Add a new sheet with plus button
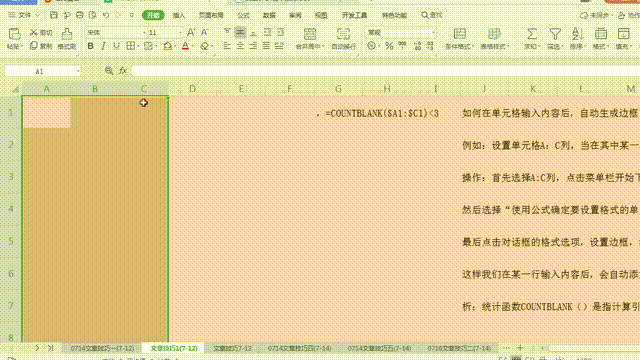This screenshot has height=360, width=640. point(520,348)
